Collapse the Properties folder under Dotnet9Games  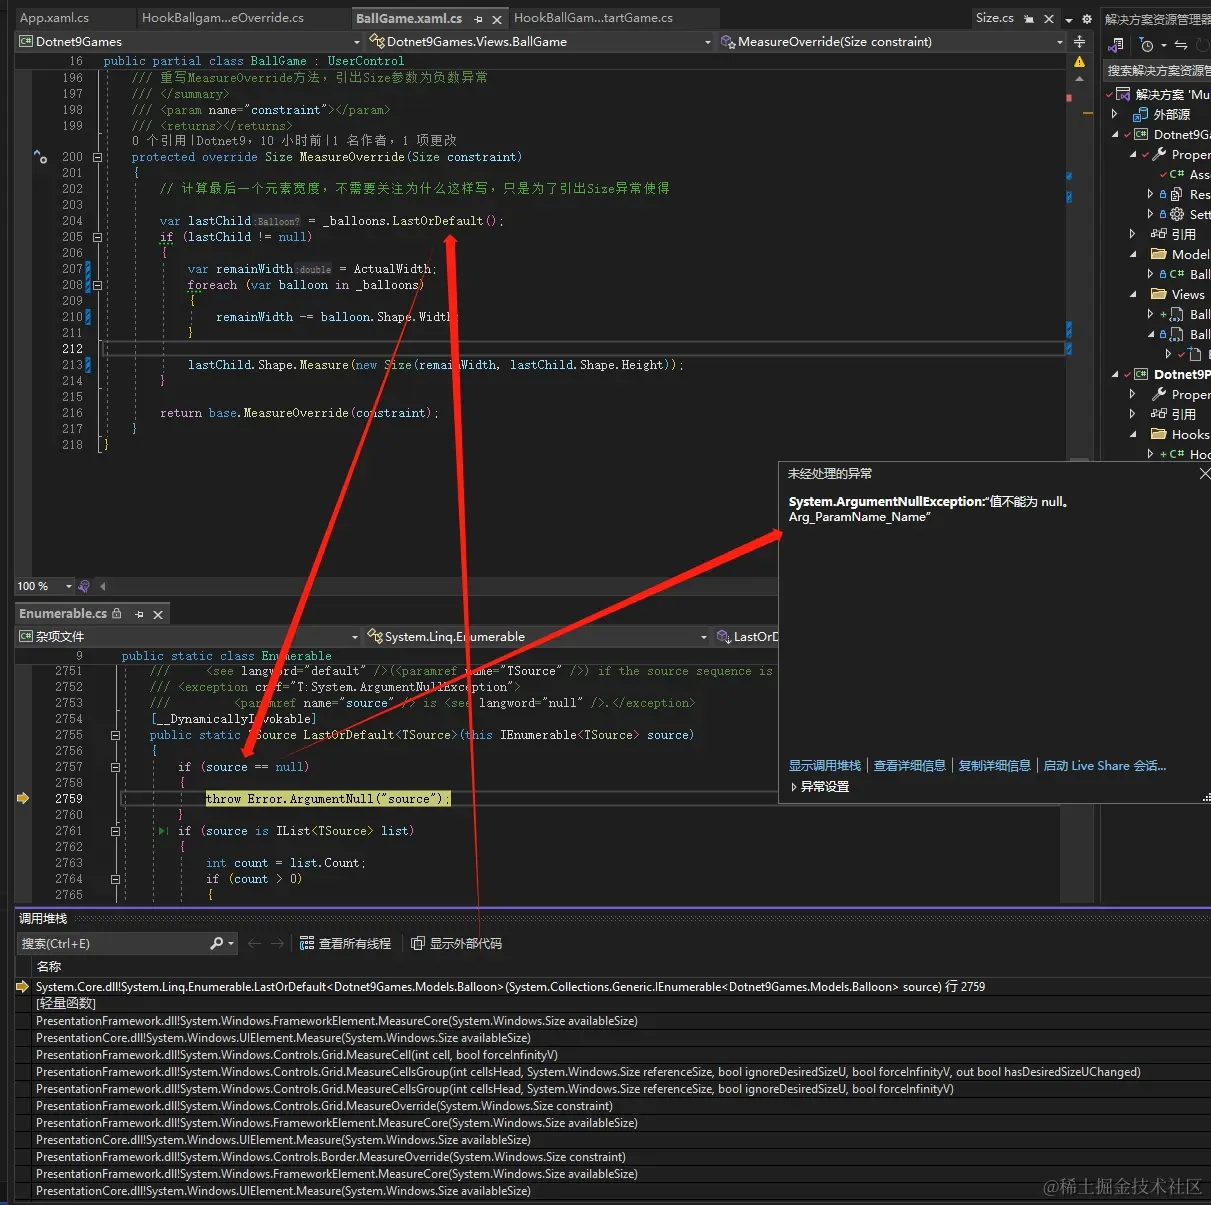click(1133, 154)
